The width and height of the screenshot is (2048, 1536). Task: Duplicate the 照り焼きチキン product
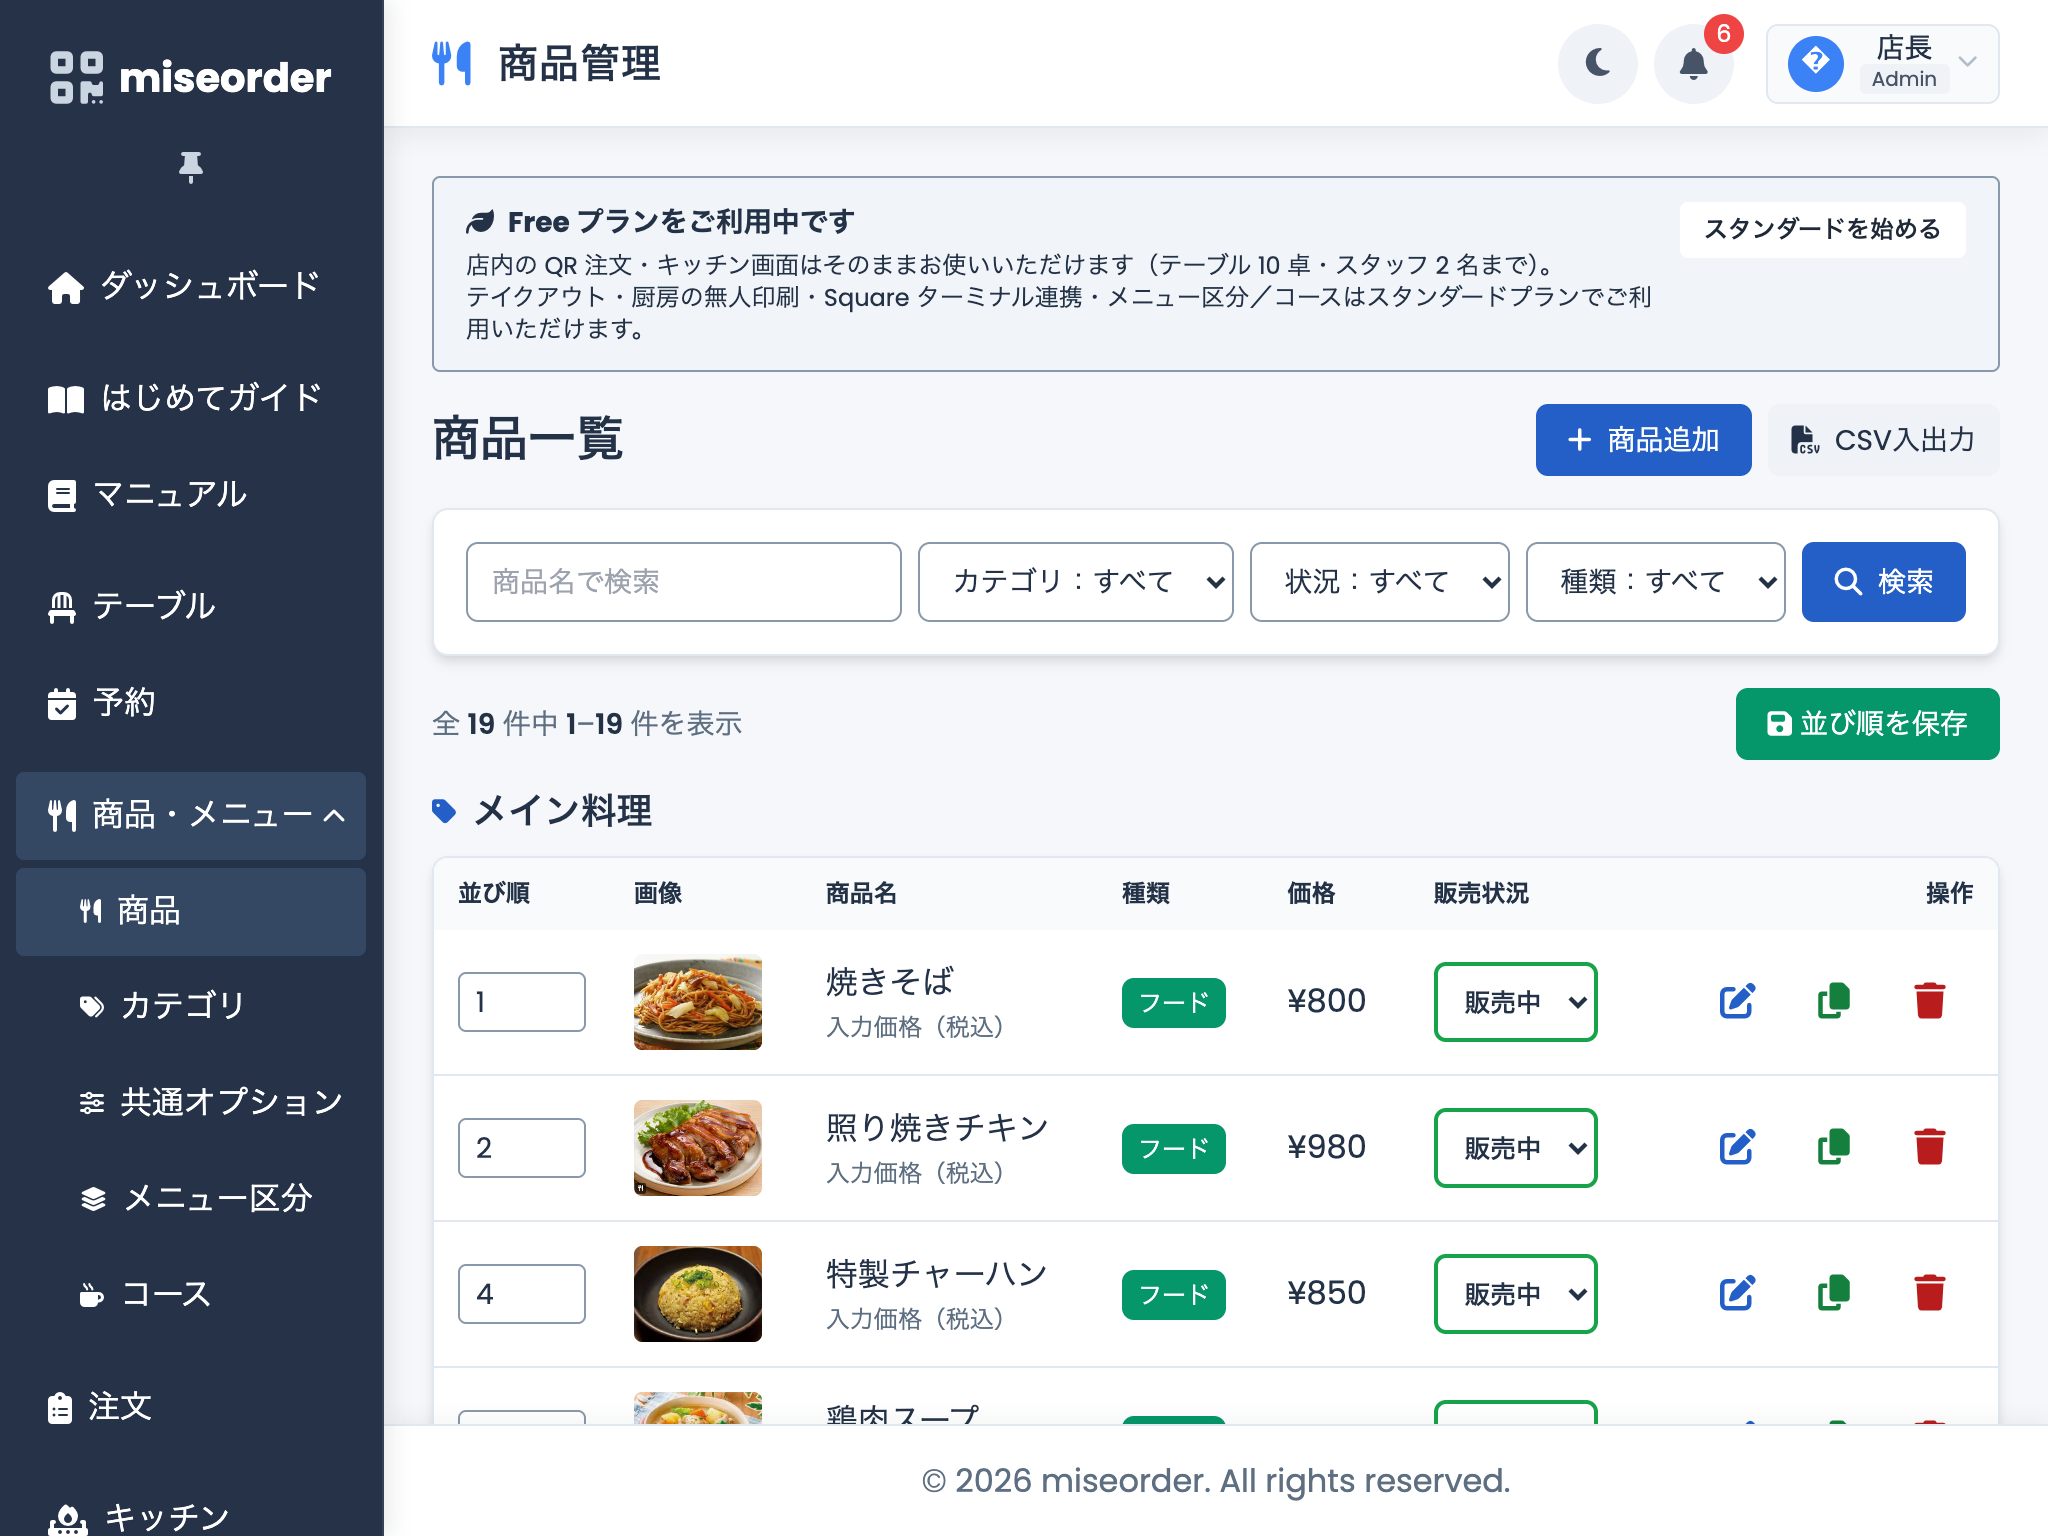point(1833,1147)
